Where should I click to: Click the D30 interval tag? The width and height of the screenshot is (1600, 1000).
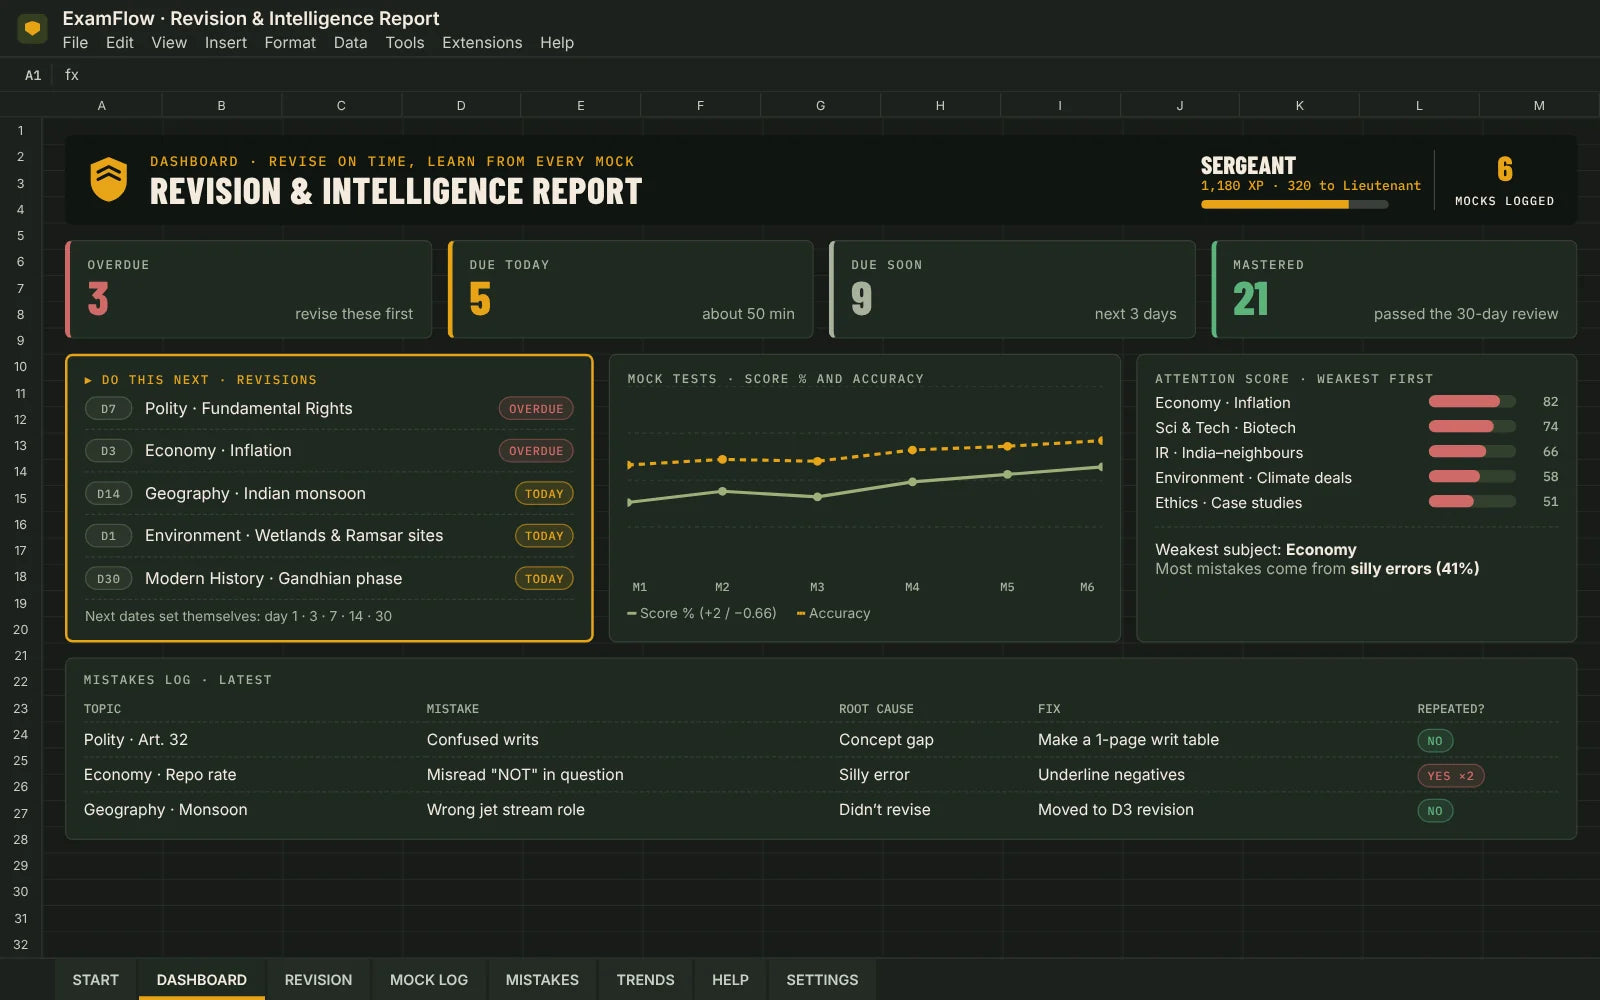[108, 579]
